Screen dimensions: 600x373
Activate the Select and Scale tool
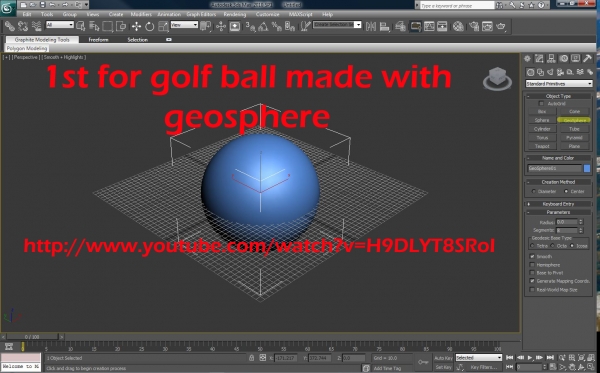[163, 26]
